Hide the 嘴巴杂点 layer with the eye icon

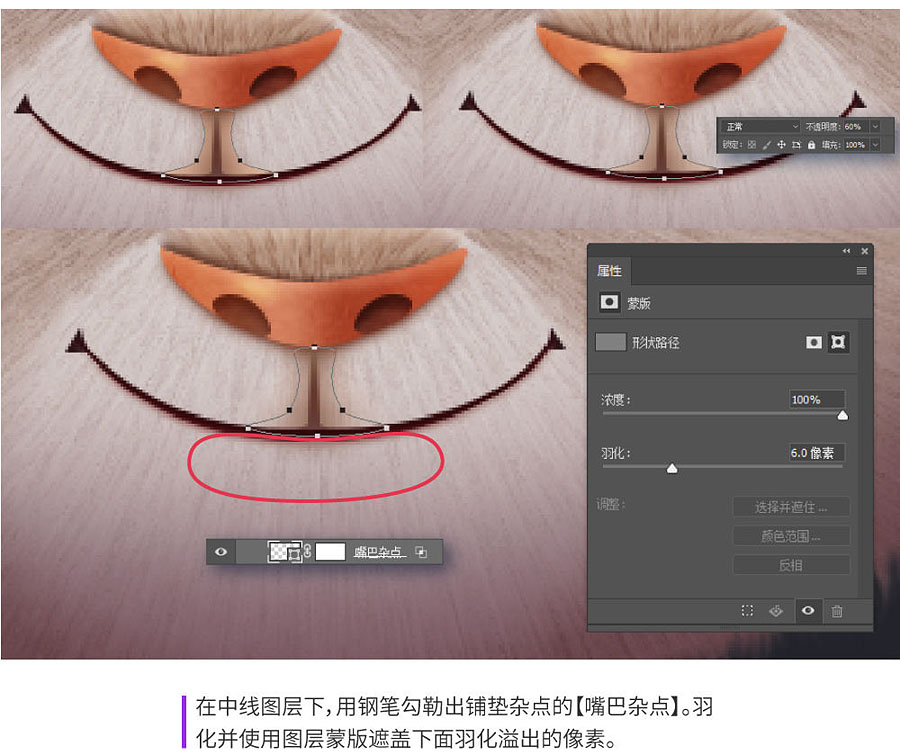pyautogui.click(x=221, y=552)
